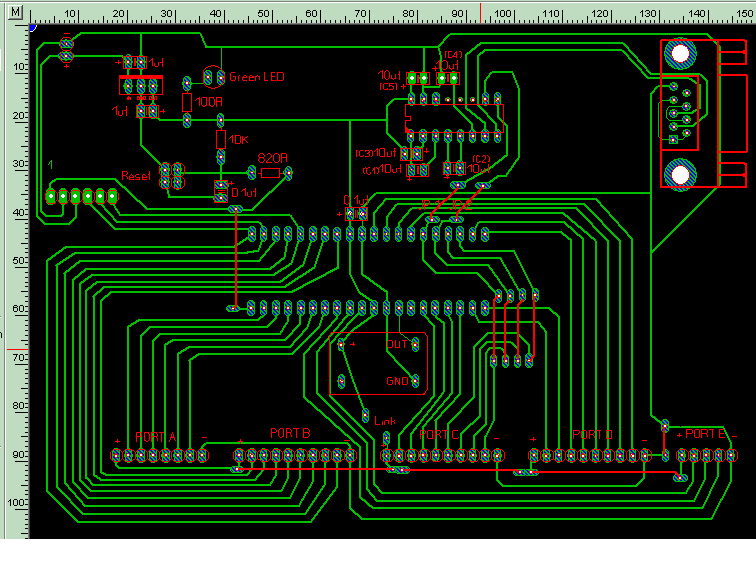This screenshot has width=756, height=566.
Task: Click the lower mounting hole of serial connector
Action: 680,175
